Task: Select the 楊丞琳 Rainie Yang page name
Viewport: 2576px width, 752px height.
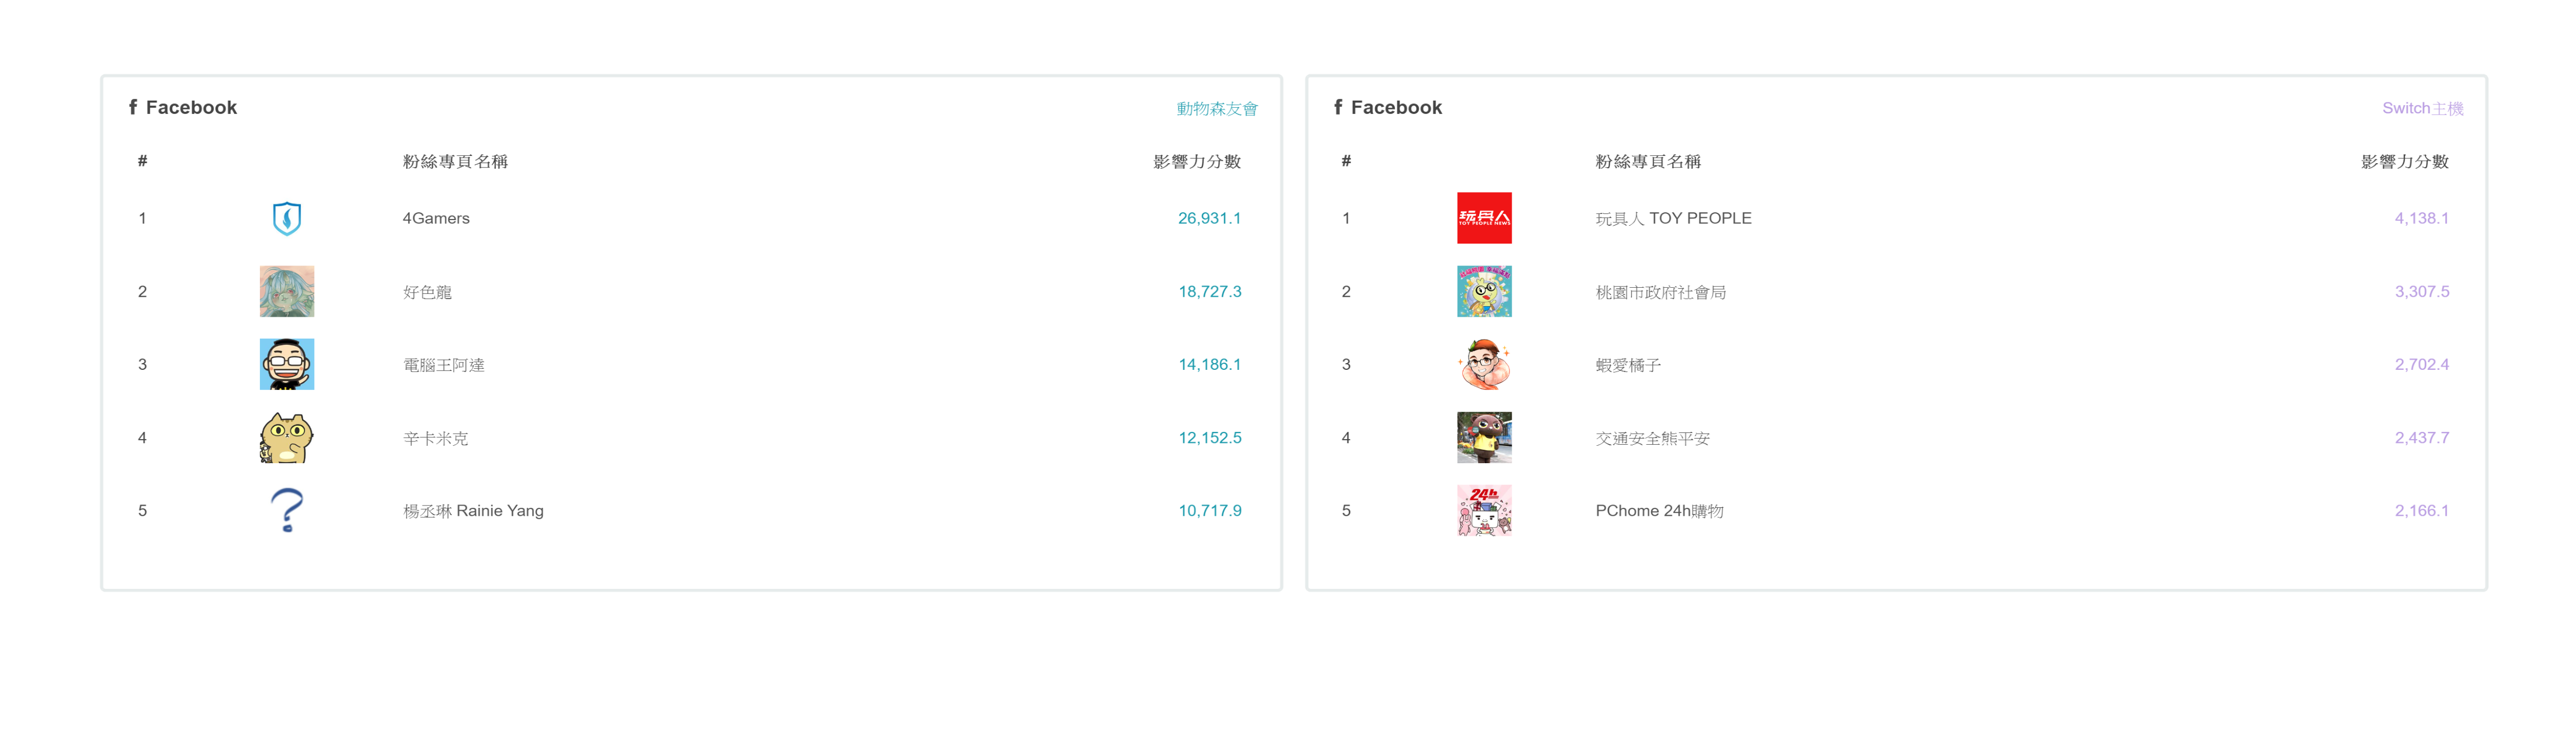Action: [x=473, y=511]
